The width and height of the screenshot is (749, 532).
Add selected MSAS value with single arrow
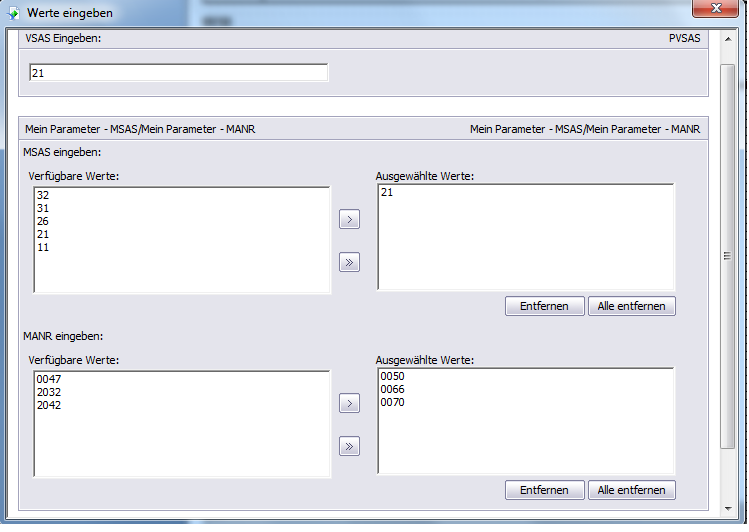(349, 219)
